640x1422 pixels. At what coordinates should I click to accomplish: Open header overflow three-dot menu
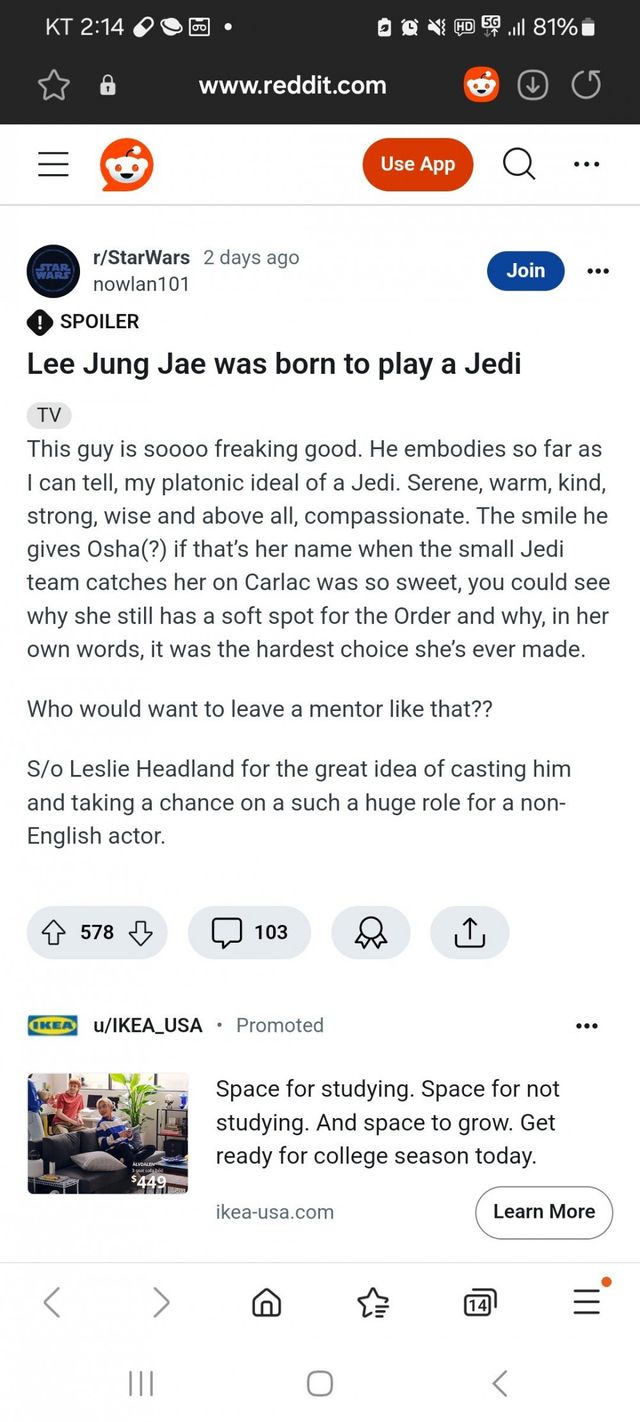click(x=587, y=165)
